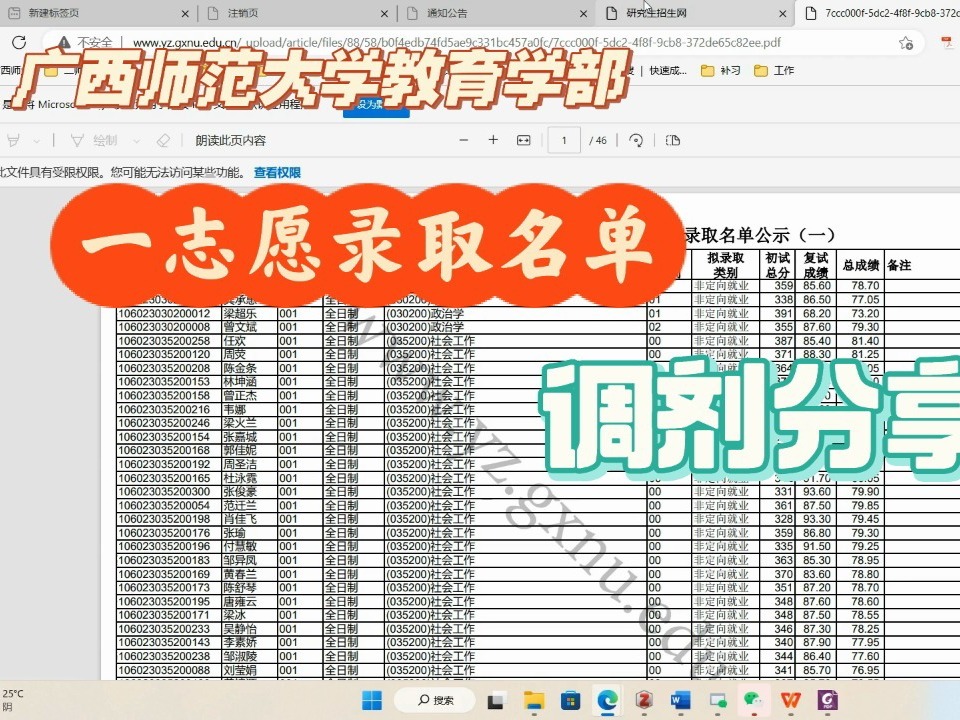
Task: Open 绘制 draw options dropdown arrow
Action: [137, 141]
